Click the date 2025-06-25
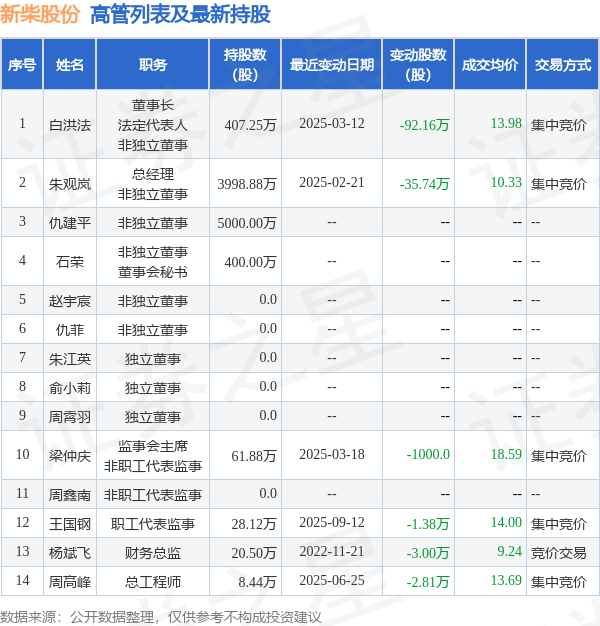The width and height of the screenshot is (600, 626). point(332,580)
